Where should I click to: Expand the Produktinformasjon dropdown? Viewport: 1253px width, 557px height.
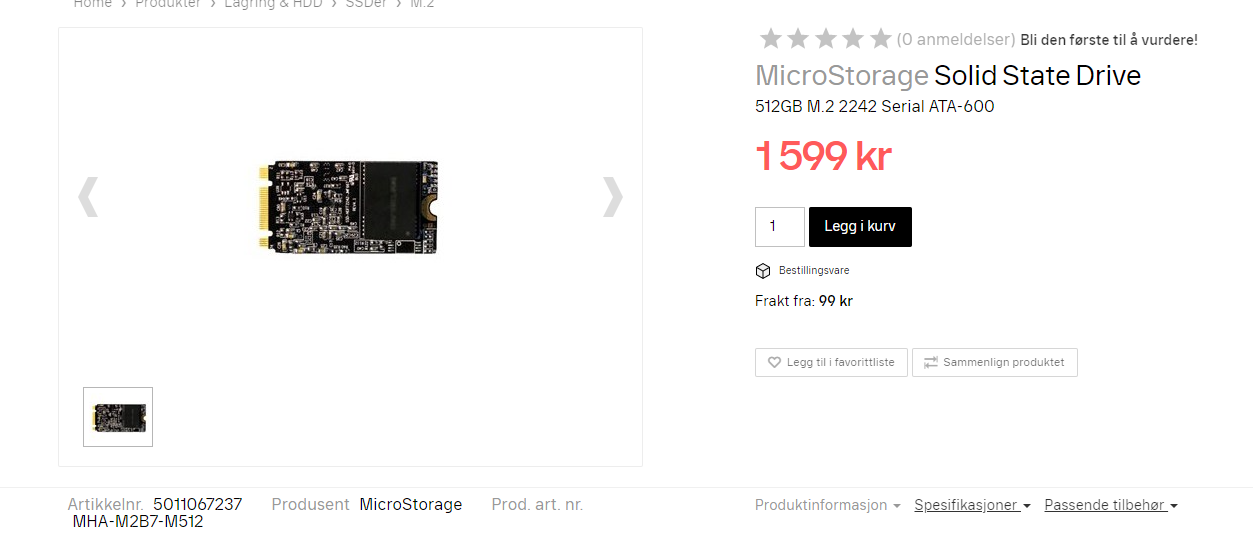tap(827, 506)
